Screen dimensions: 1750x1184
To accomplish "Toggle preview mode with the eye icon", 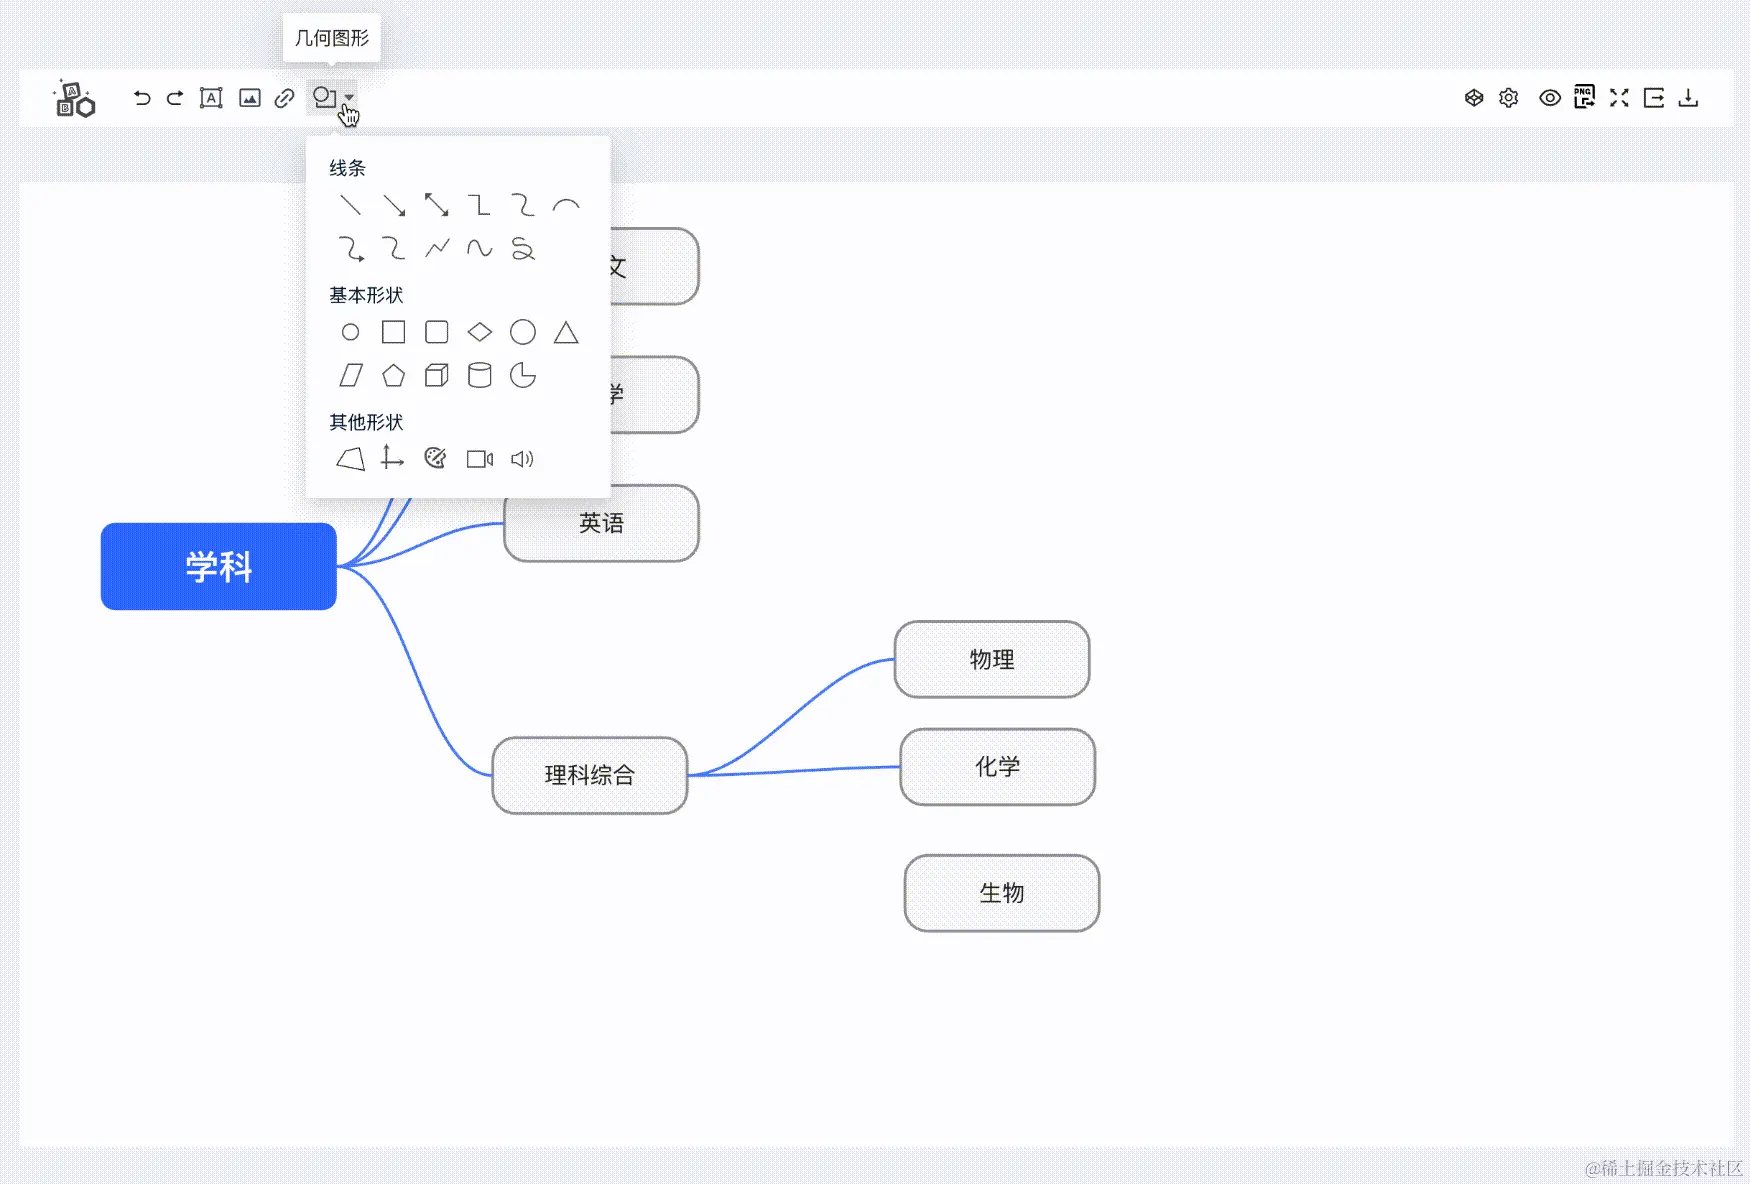I will point(1549,98).
